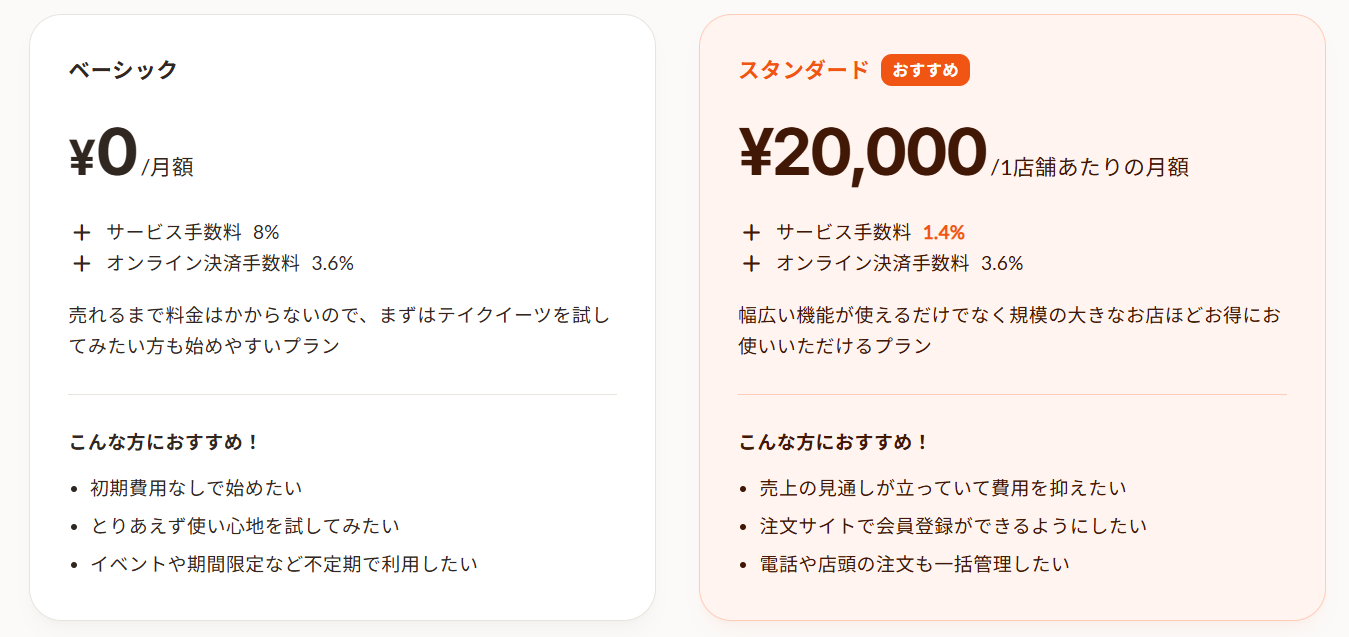Click the plus icon beside Basic サービス手数料 8%
The width and height of the screenshot is (1349, 637).
point(81,233)
